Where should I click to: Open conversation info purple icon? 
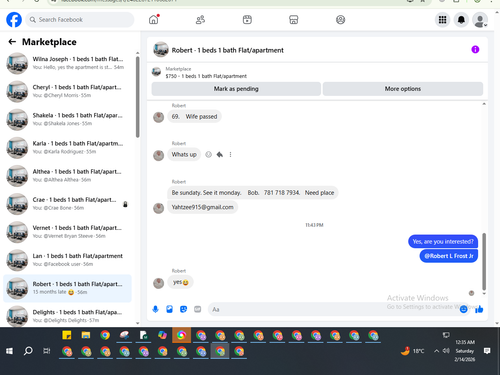click(x=475, y=50)
